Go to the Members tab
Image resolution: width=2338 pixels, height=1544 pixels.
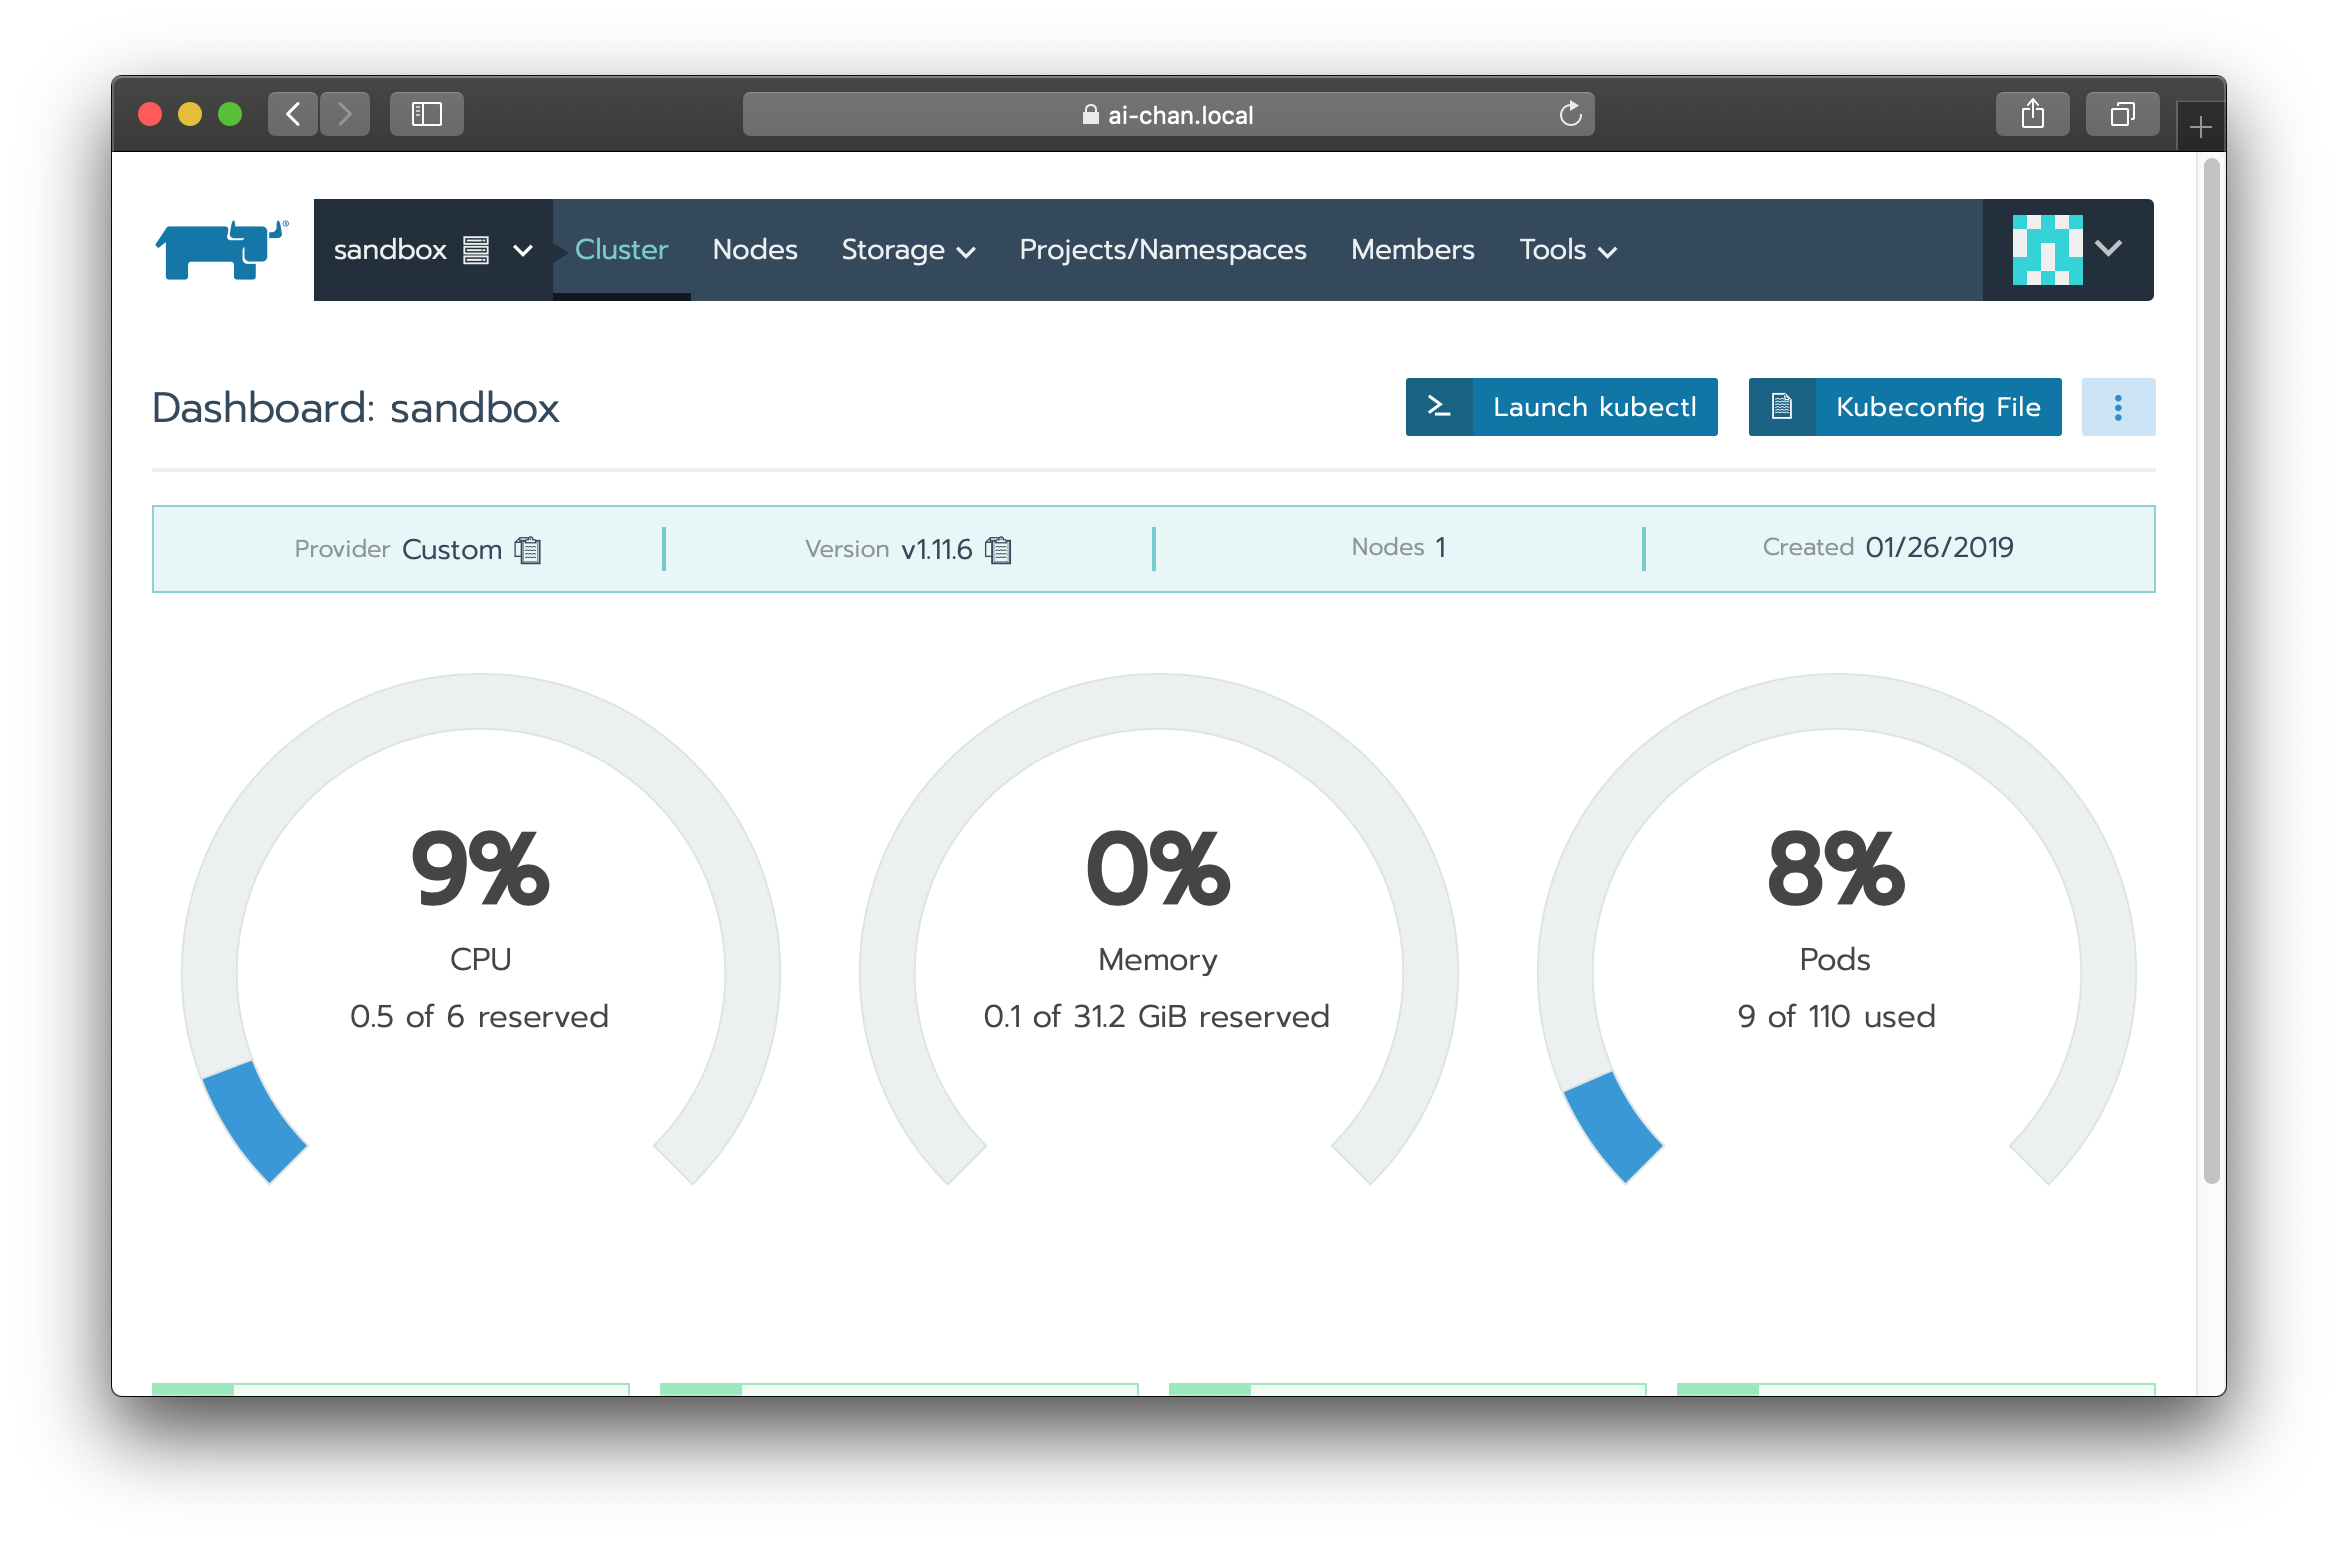(x=1412, y=250)
